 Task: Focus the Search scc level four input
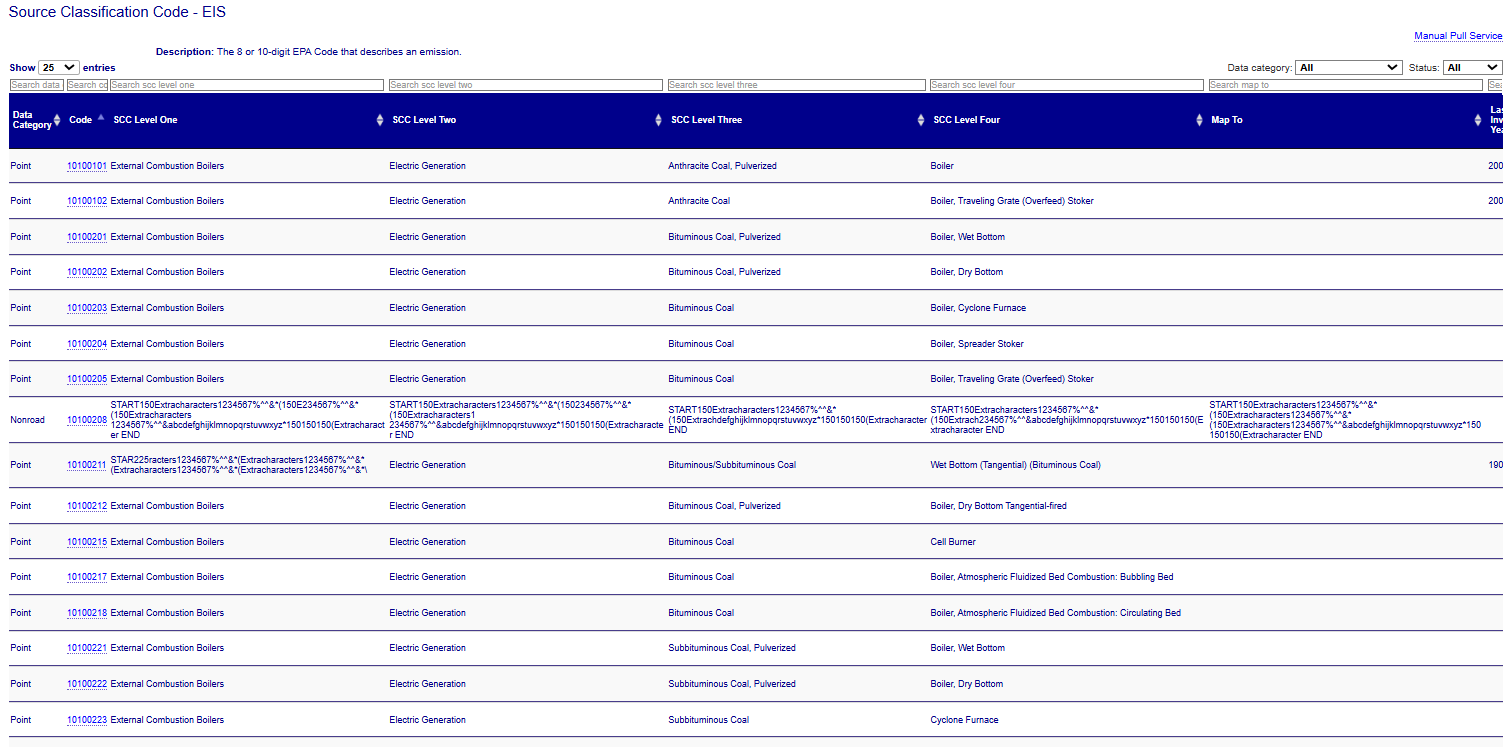[1065, 85]
